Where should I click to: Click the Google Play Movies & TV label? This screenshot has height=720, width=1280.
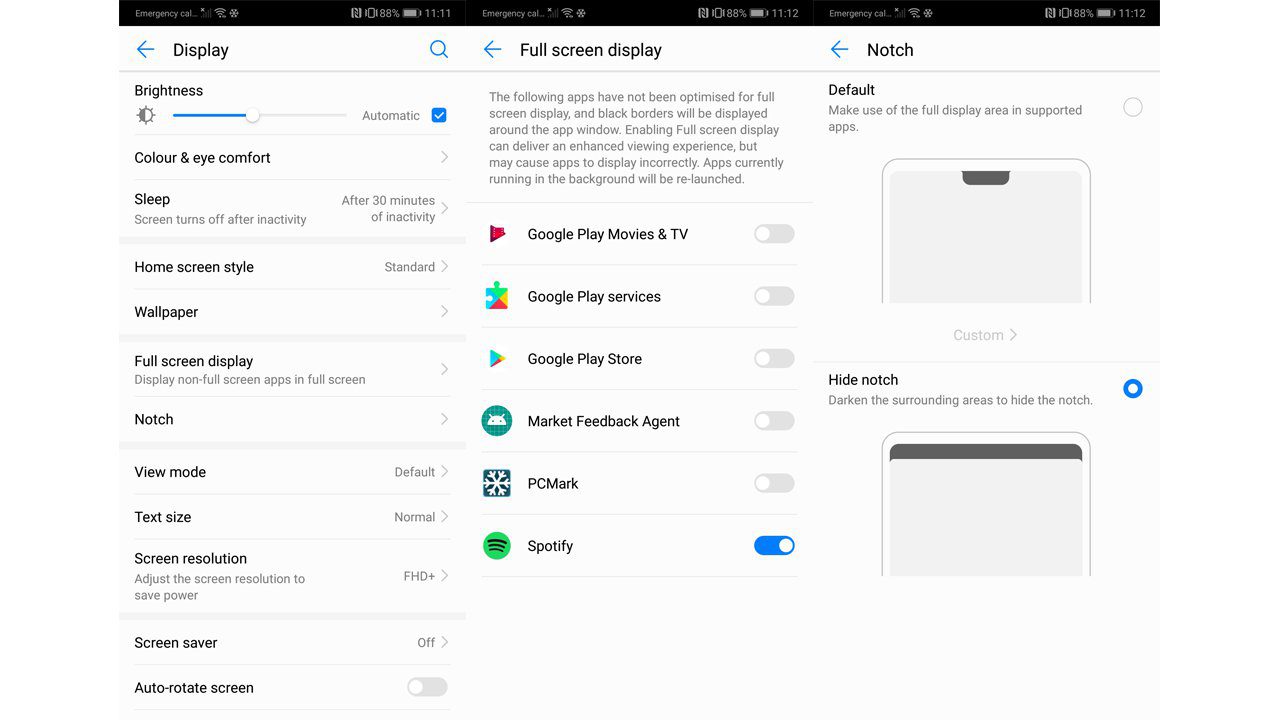[608, 234]
